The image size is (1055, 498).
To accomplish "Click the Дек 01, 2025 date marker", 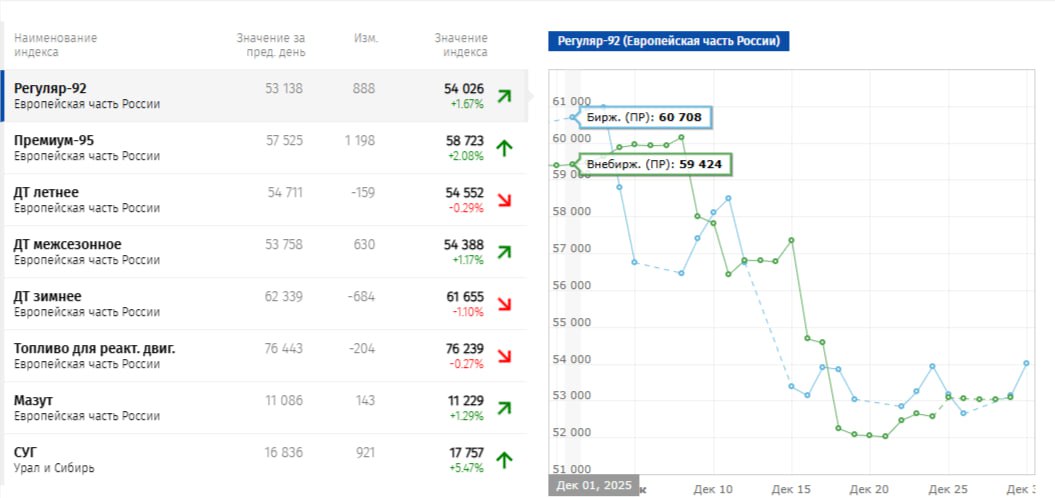I will pos(594,487).
